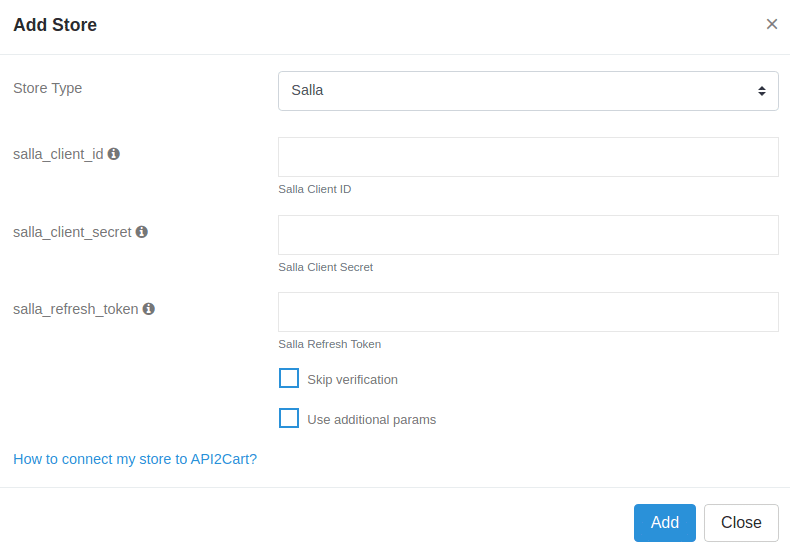Click the info icon beside salla_client_secret
The width and height of the screenshot is (790, 554).
(x=142, y=232)
